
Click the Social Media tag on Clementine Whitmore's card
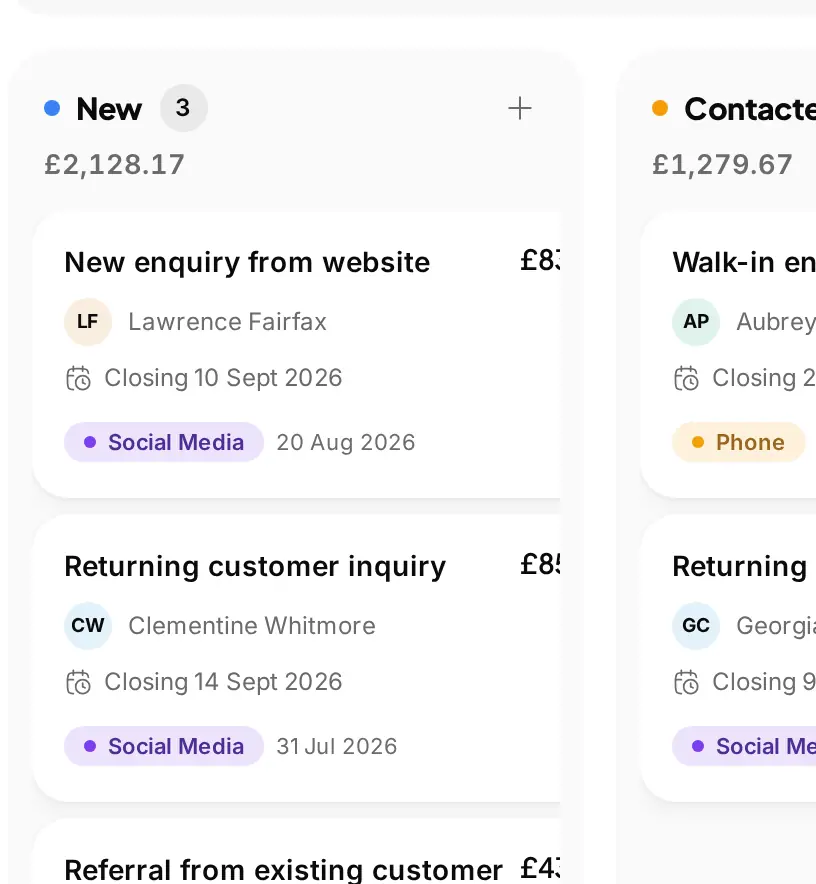164,746
